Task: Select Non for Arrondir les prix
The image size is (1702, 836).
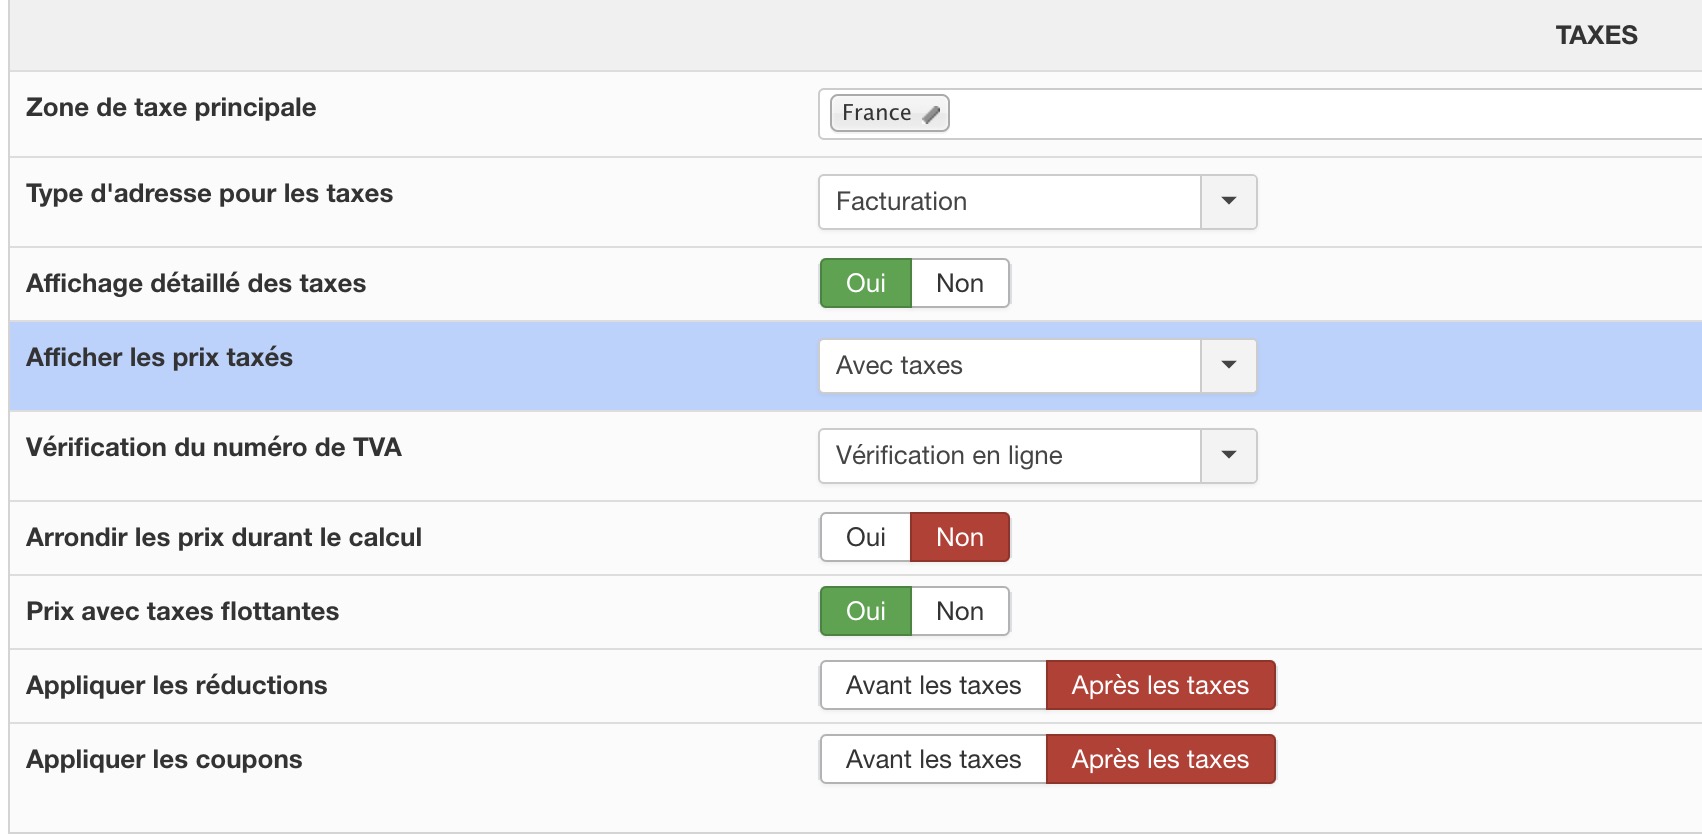Action: [960, 538]
